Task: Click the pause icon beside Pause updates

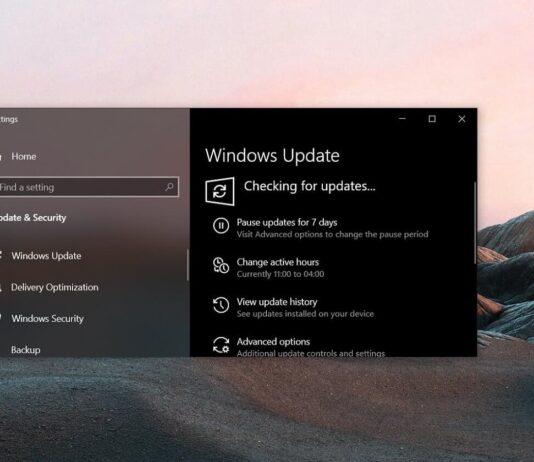Action: click(x=221, y=225)
